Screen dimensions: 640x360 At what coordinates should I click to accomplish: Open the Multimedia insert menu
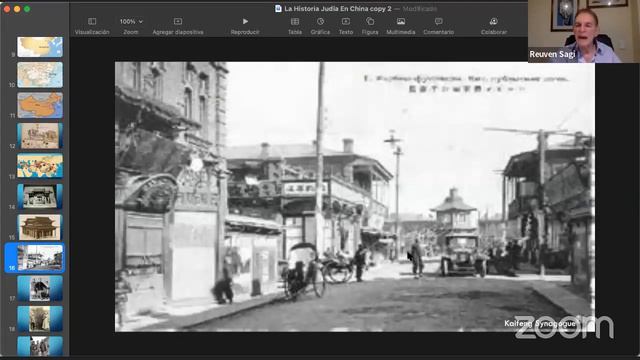coord(401,26)
